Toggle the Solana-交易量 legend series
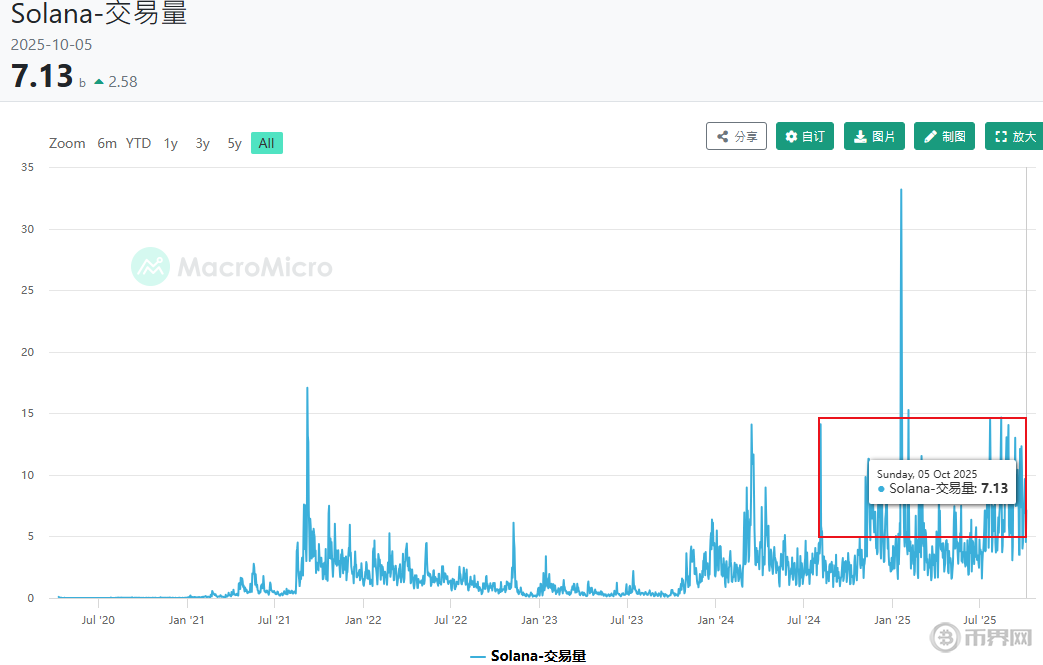The width and height of the screenshot is (1043, 665). point(528,656)
